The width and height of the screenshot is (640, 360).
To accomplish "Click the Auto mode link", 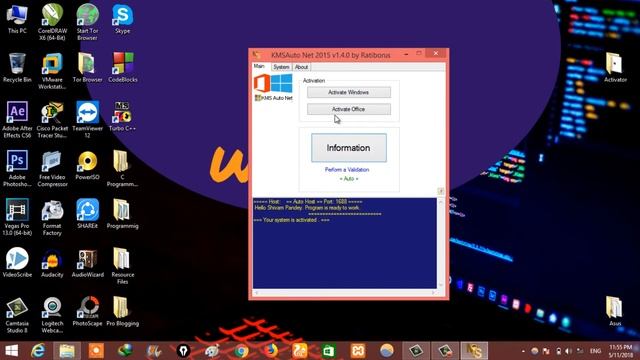I will [x=349, y=179].
